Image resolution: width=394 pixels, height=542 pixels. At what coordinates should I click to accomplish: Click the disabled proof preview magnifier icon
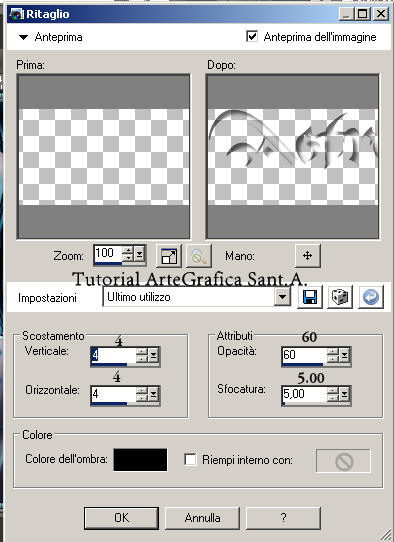tap(199, 256)
